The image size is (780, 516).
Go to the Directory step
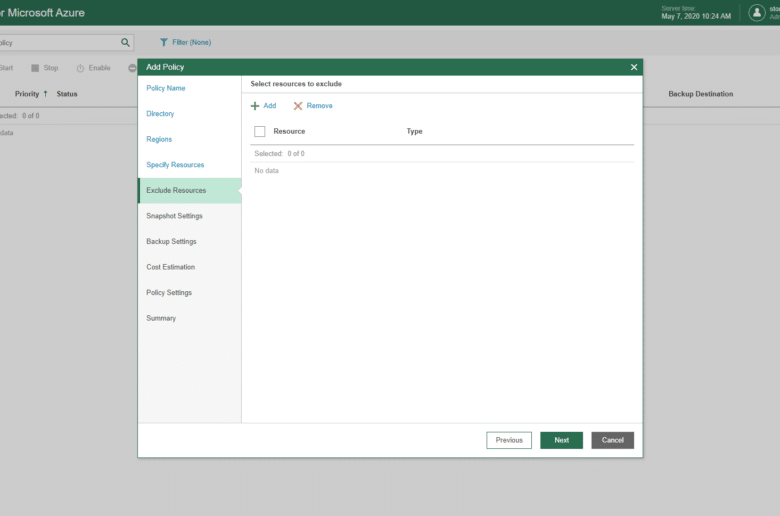coord(190,113)
